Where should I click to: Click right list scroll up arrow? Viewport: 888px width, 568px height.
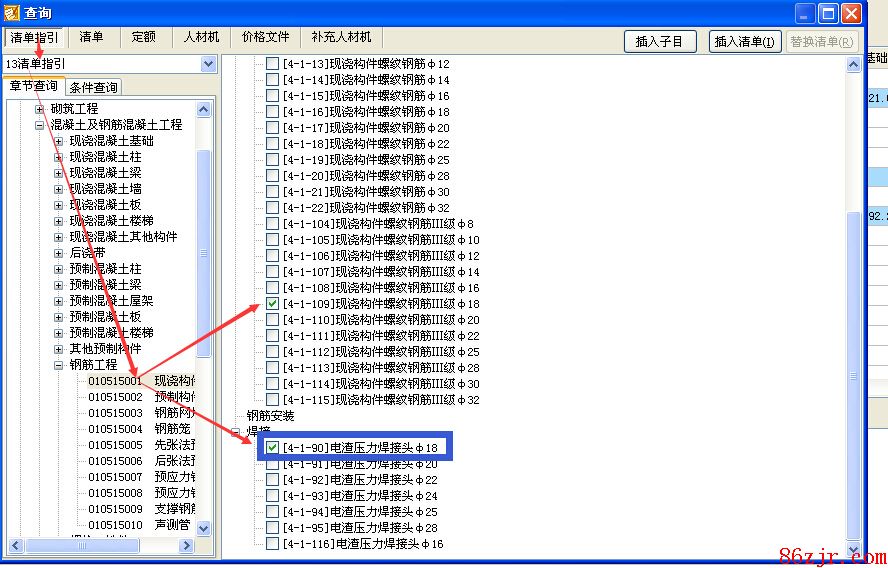854,64
